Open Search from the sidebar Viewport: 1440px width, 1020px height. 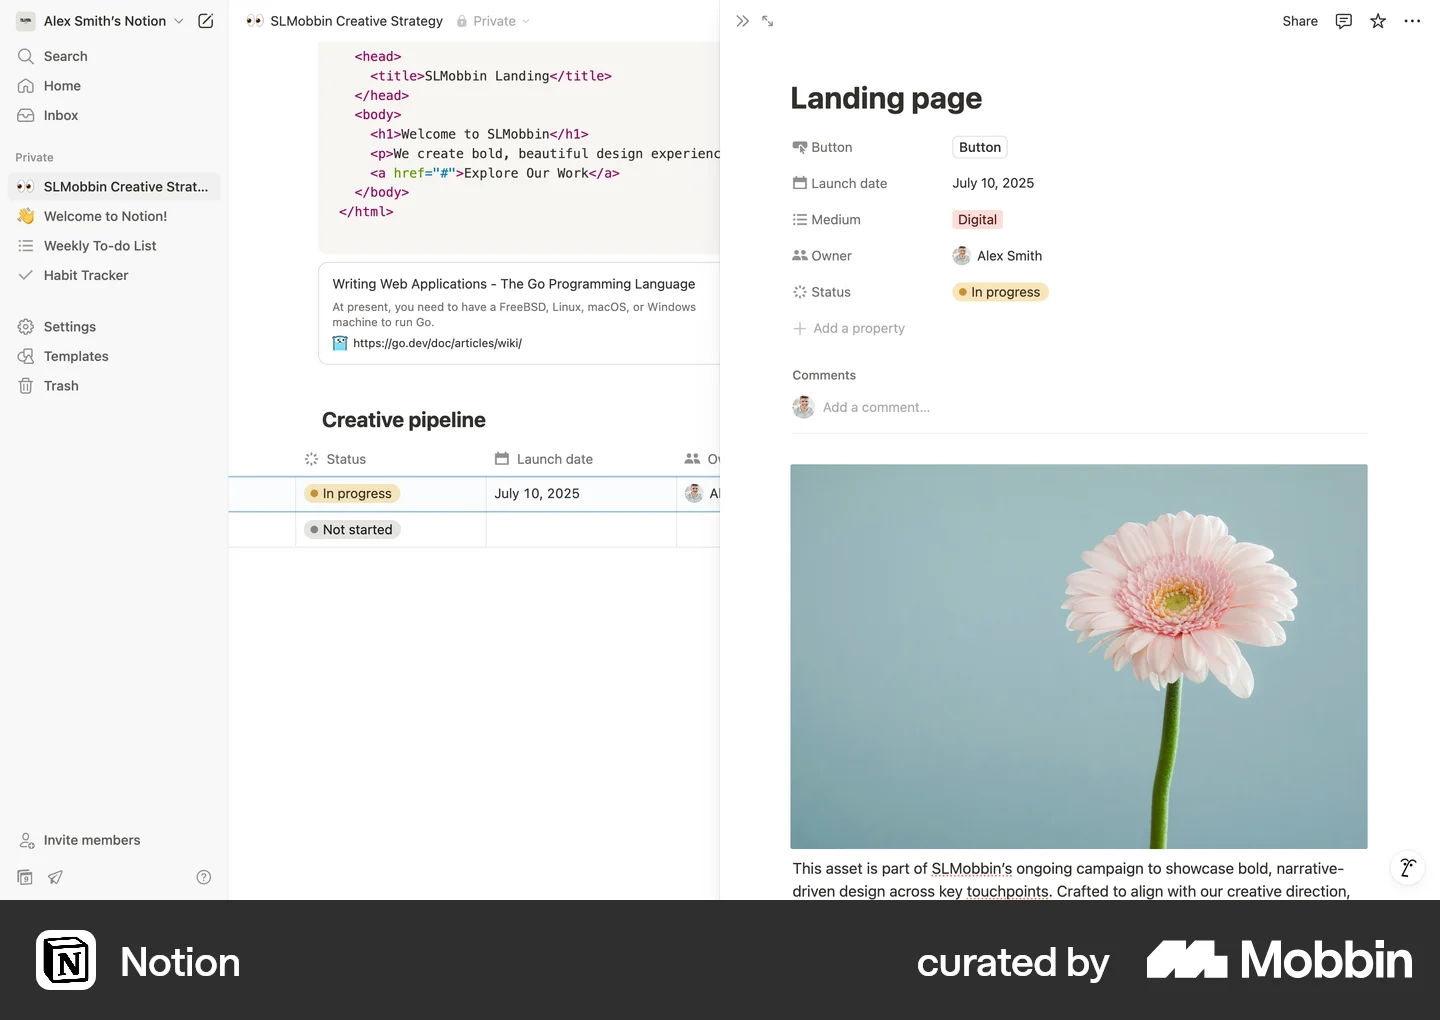pyautogui.click(x=114, y=56)
